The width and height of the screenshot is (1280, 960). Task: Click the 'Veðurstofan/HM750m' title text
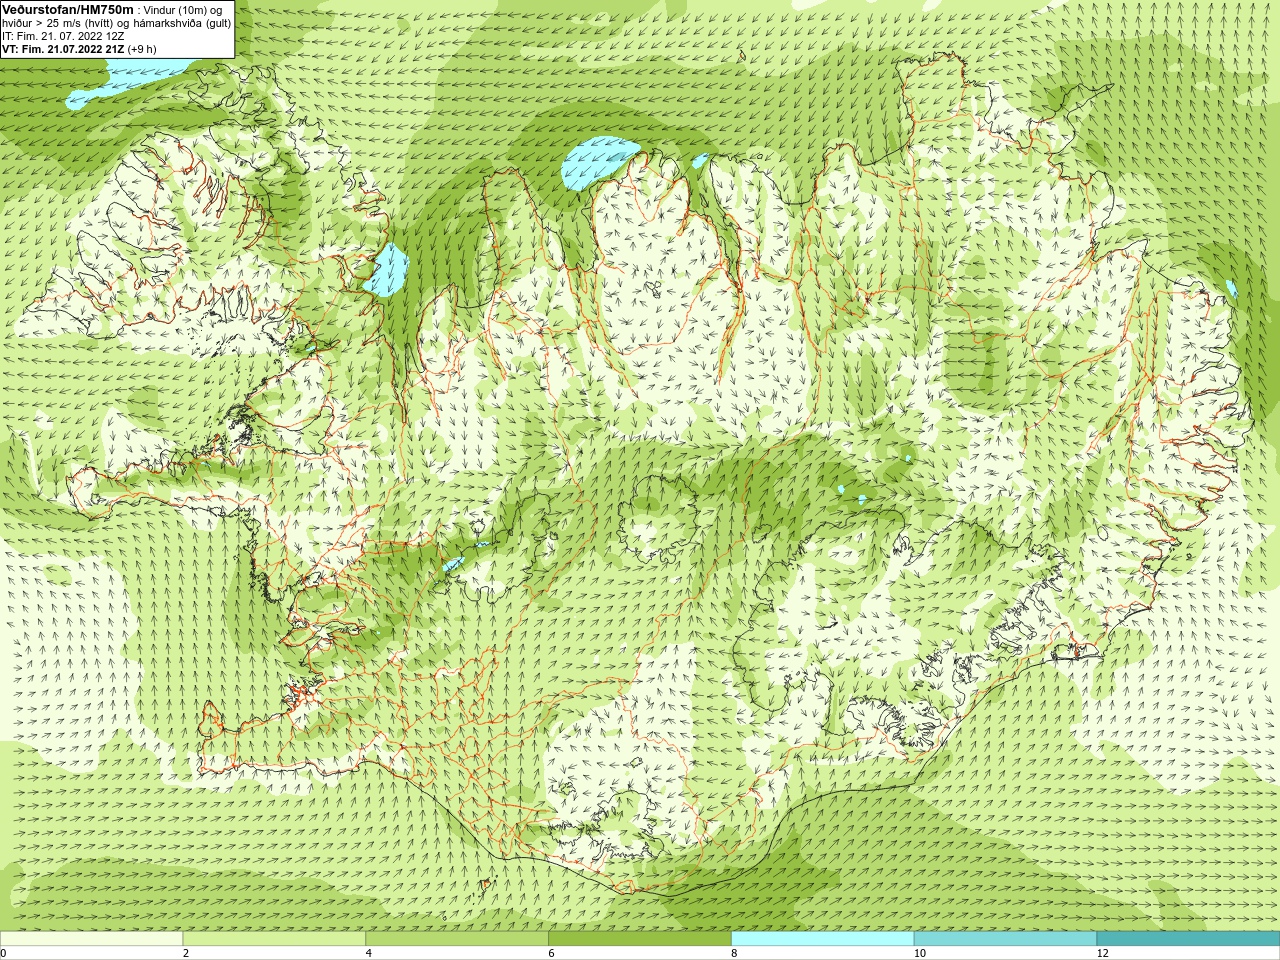point(68,9)
